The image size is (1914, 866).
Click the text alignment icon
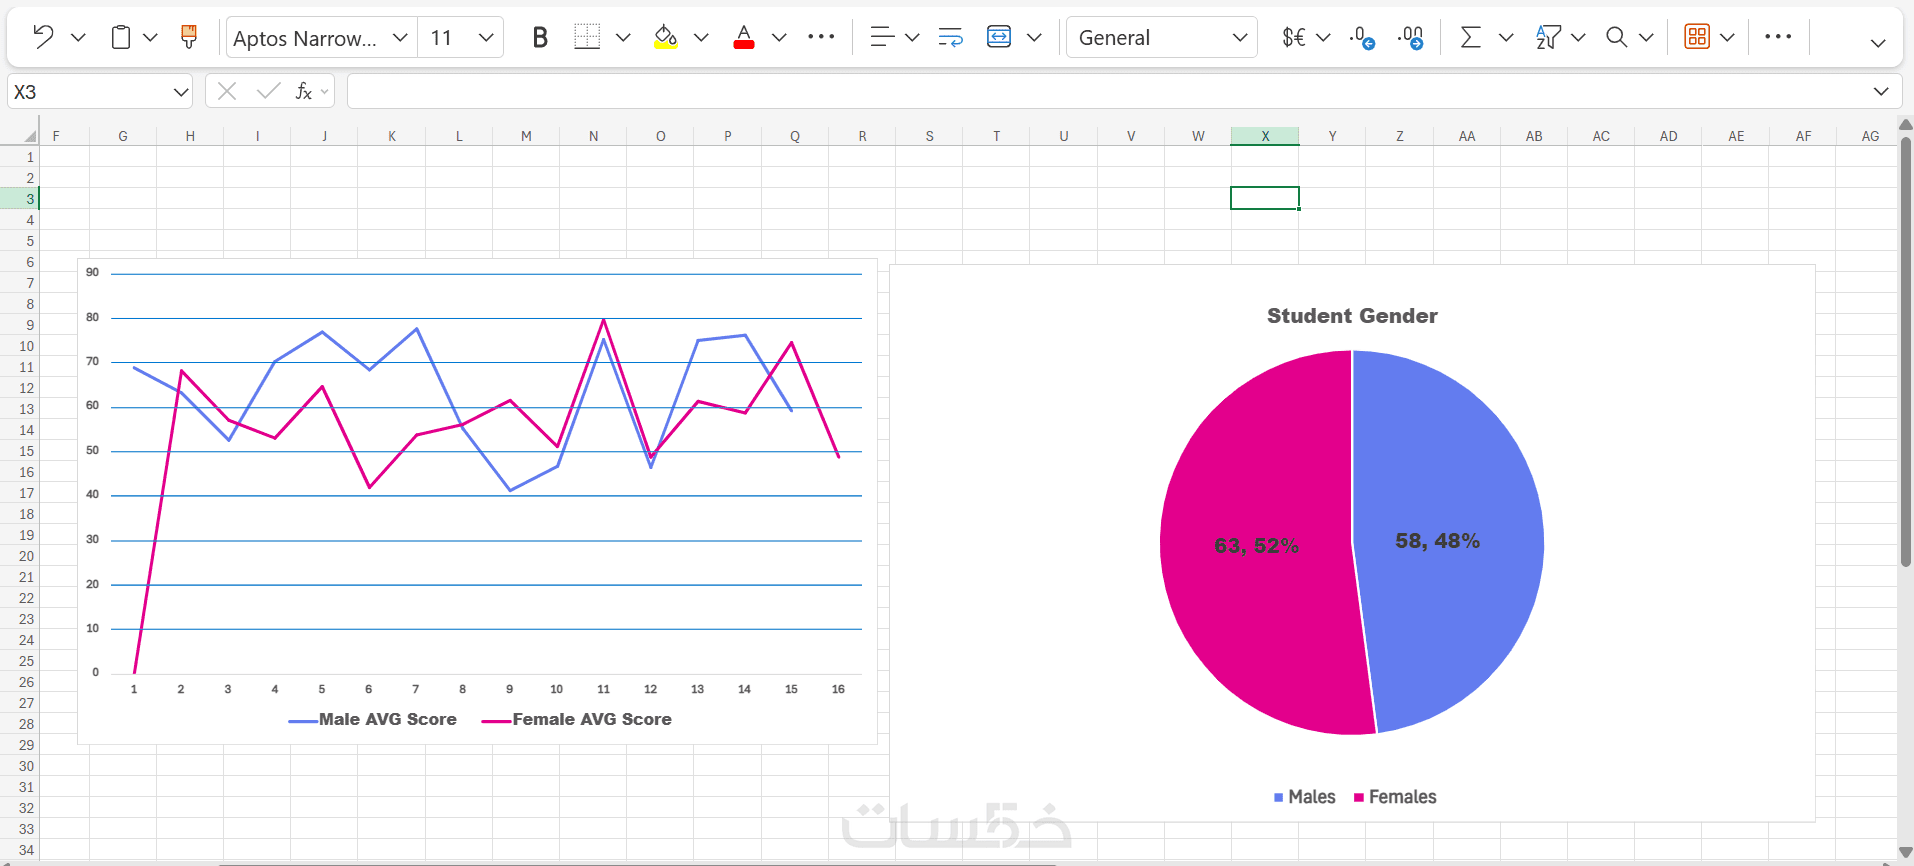pyautogui.click(x=882, y=37)
